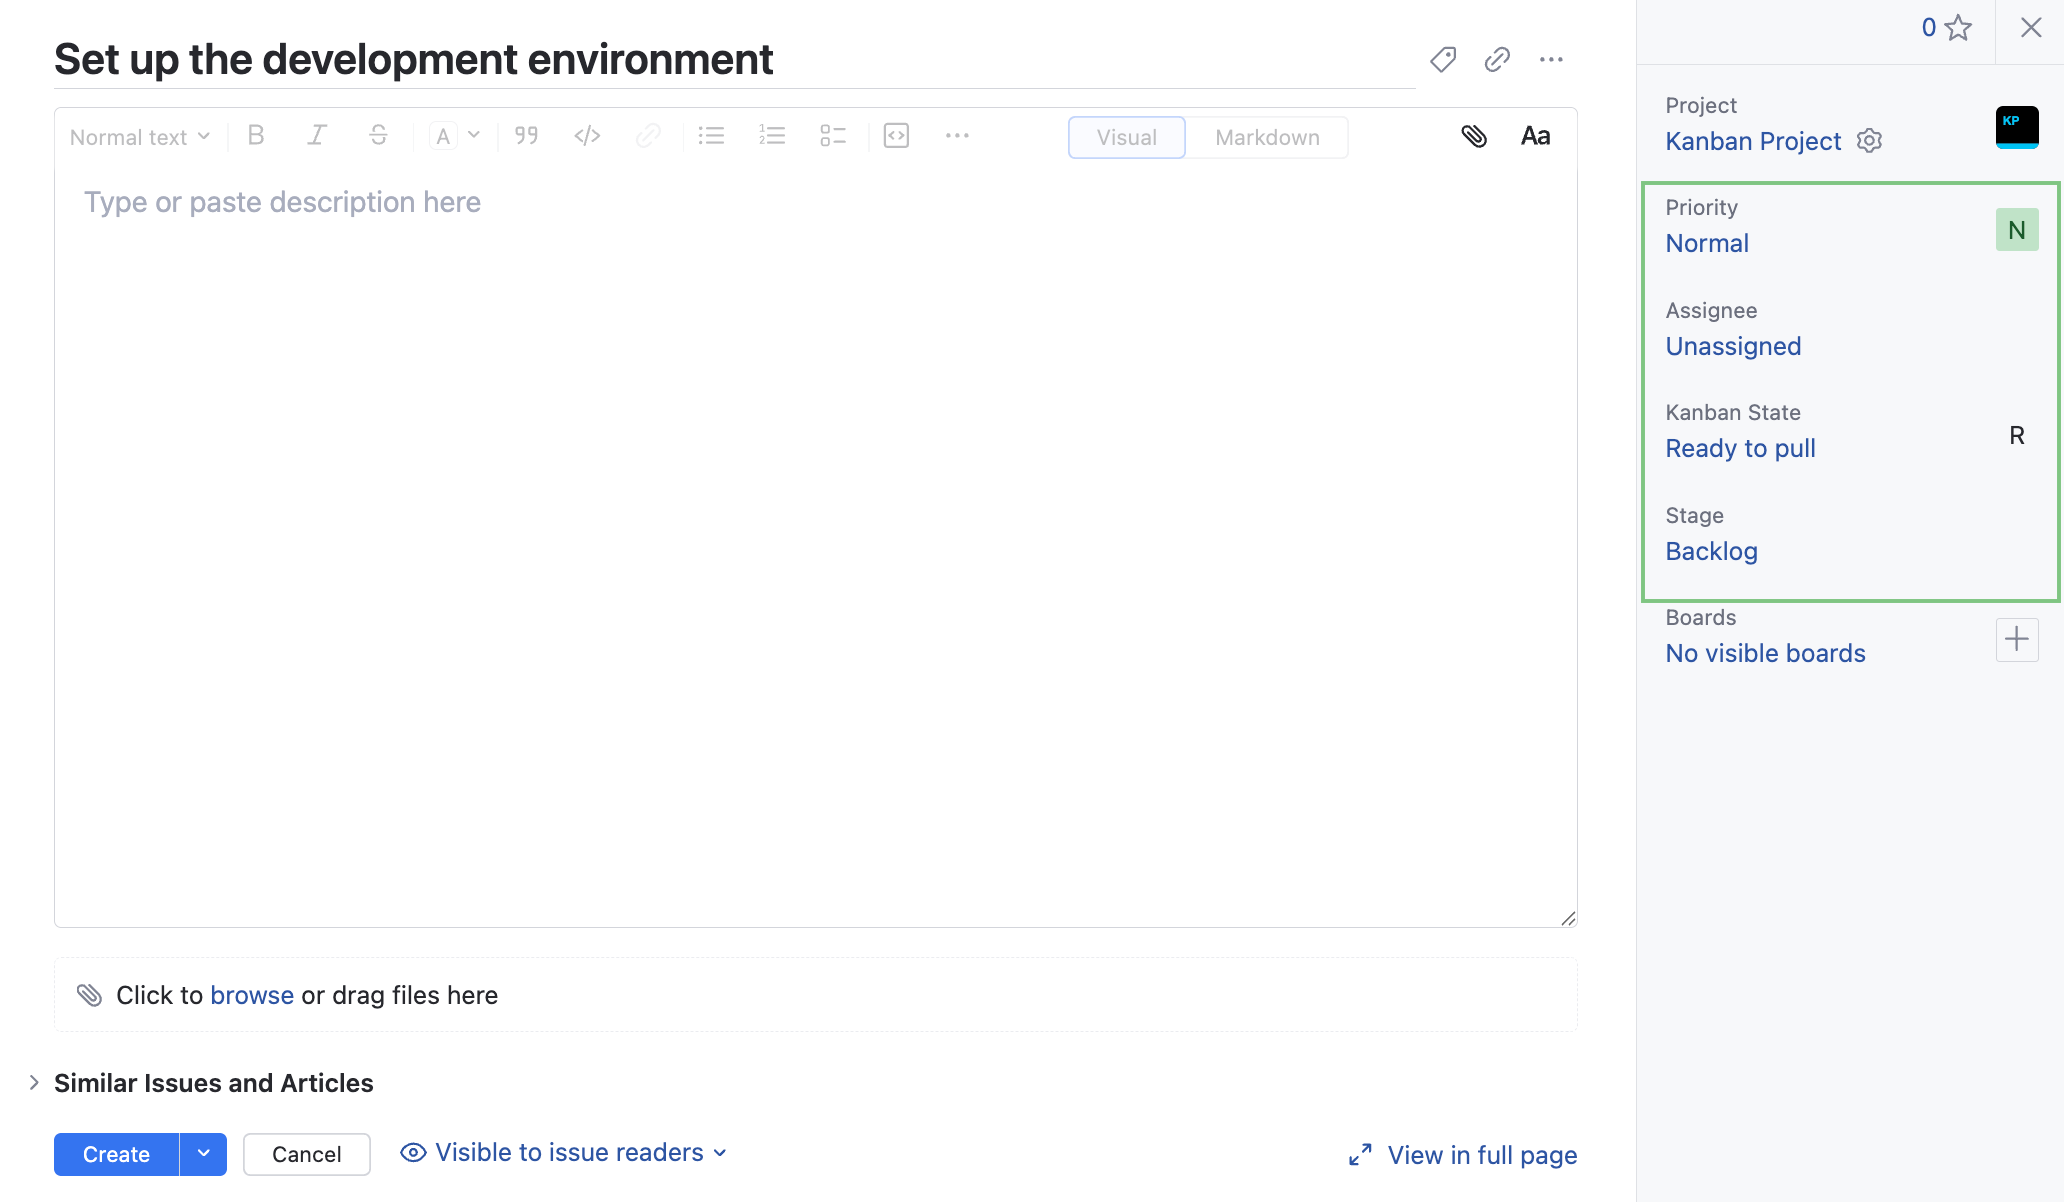
Task: Toggle italic formatting
Action: click(317, 136)
